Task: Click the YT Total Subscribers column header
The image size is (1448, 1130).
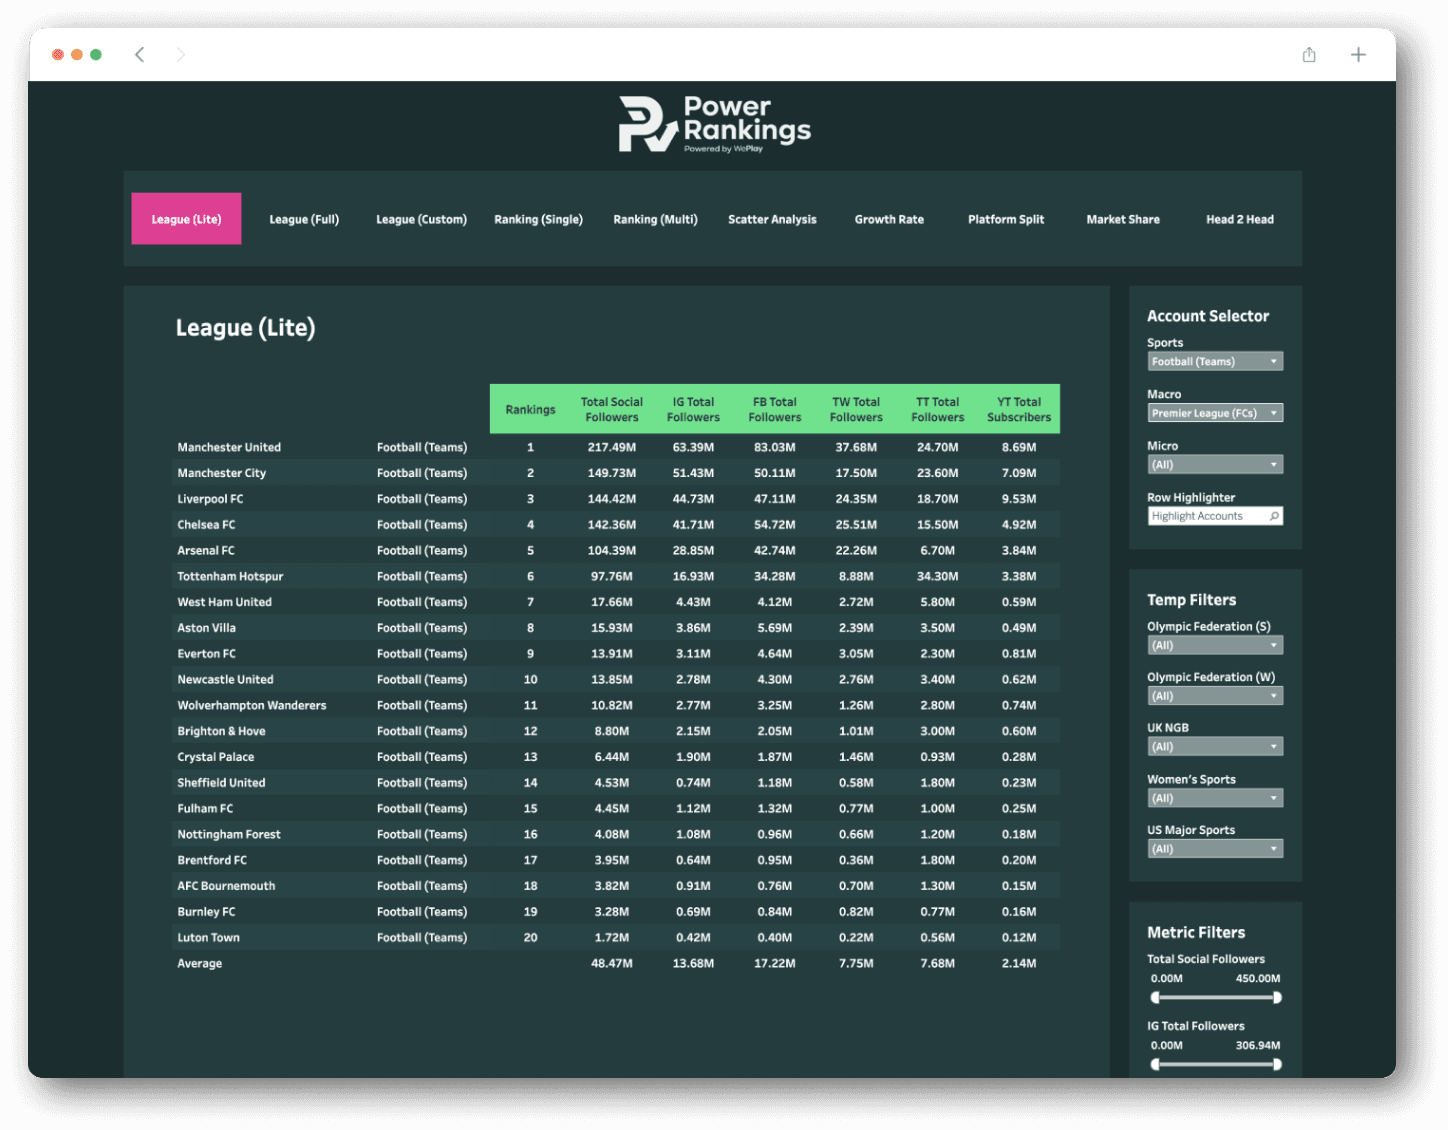Action: click(x=1019, y=410)
